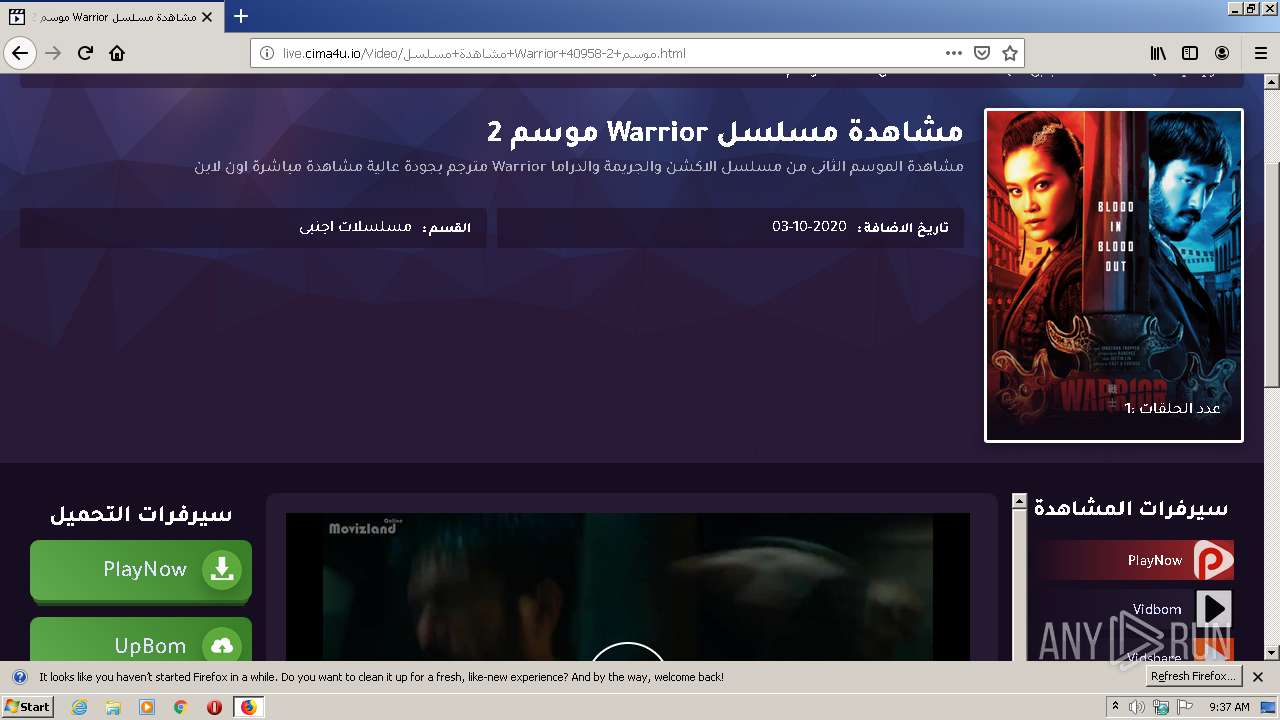Bookmark this page with the star
This screenshot has height=720, width=1280.
pyautogui.click(x=1010, y=53)
